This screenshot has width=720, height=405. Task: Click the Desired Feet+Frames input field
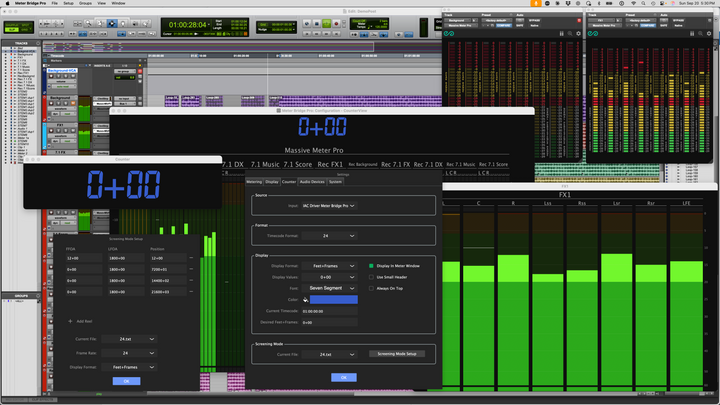tap(329, 322)
